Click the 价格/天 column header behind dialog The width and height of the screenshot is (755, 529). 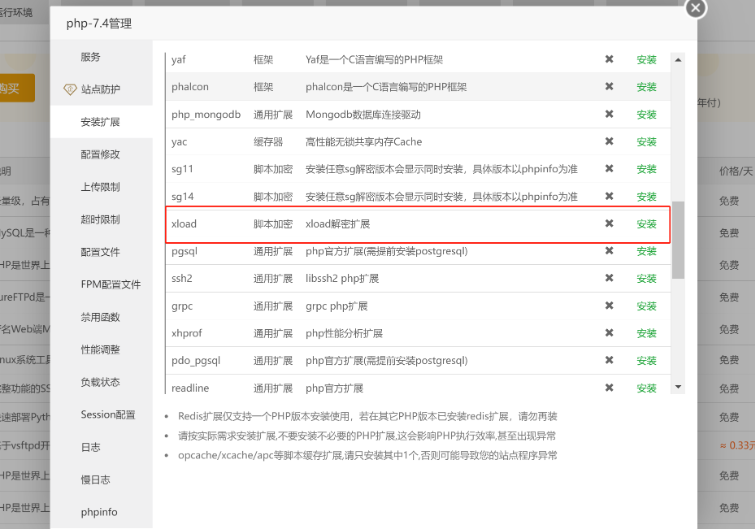(736, 171)
